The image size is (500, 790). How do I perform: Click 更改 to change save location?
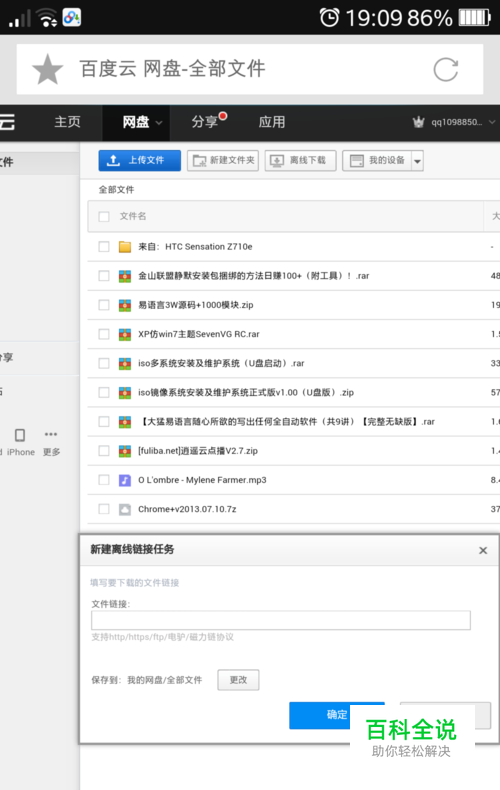coord(238,680)
